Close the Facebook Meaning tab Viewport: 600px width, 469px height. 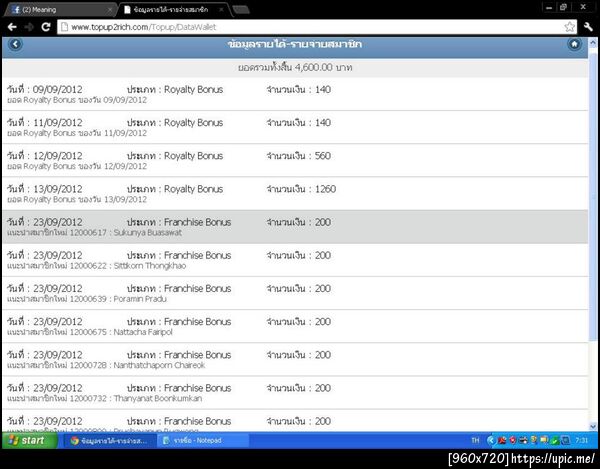pyautogui.click(x=110, y=10)
